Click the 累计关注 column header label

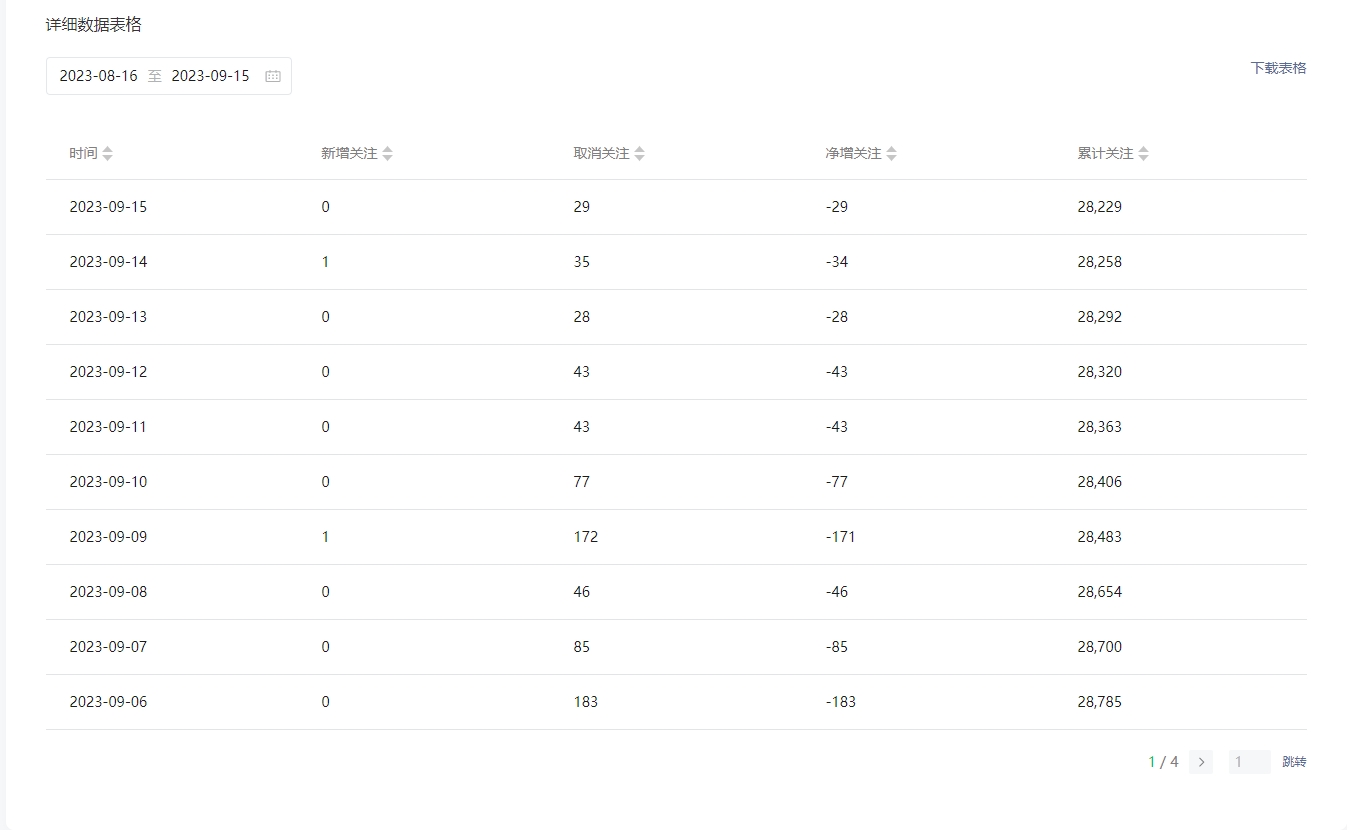click(1105, 154)
